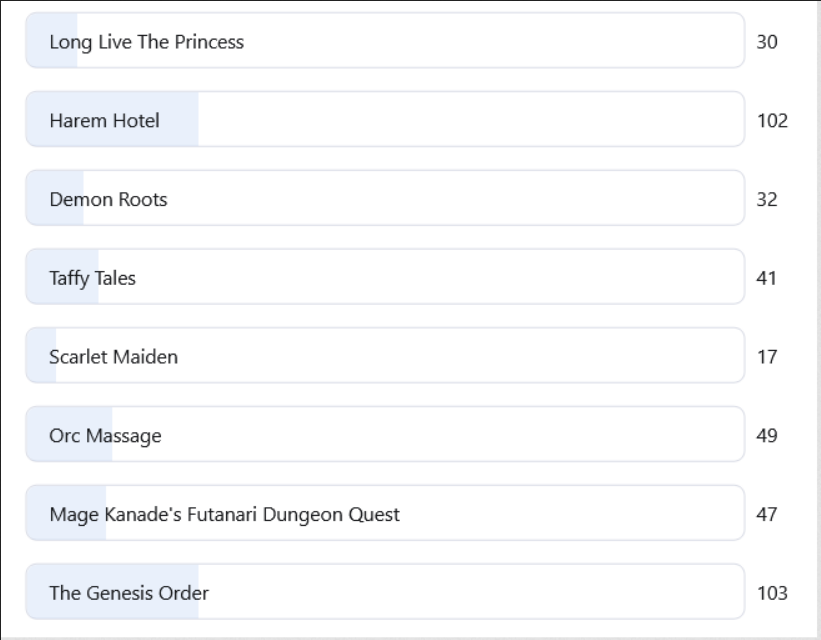Viewport: 821px width, 640px height.
Task: Click the 103 vote count for Genesis Order
Action: (x=772, y=593)
